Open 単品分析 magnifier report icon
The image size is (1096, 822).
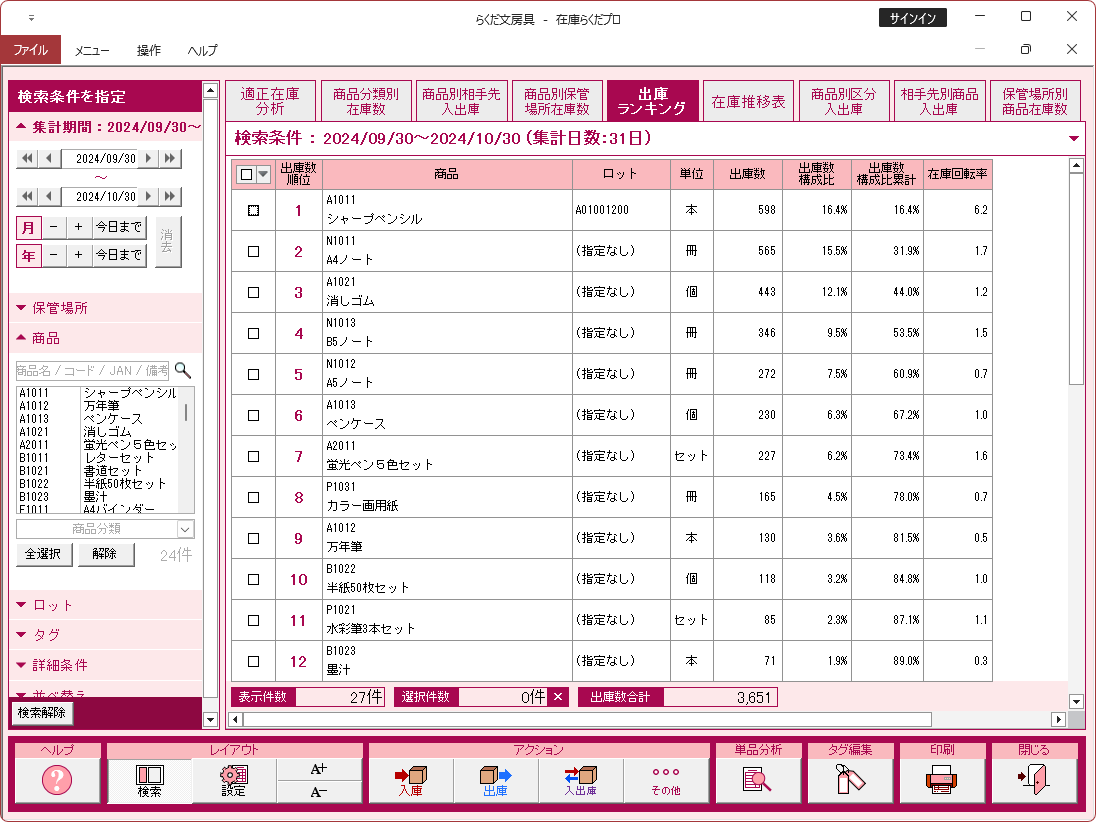757,780
